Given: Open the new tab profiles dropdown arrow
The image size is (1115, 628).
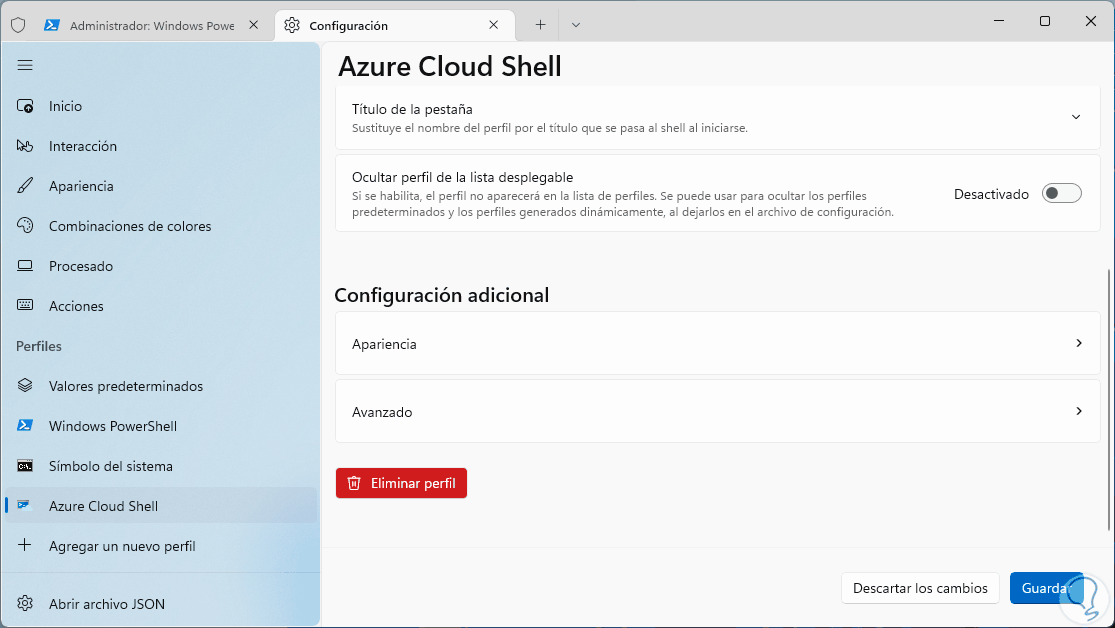Looking at the screenshot, I should pyautogui.click(x=576, y=25).
